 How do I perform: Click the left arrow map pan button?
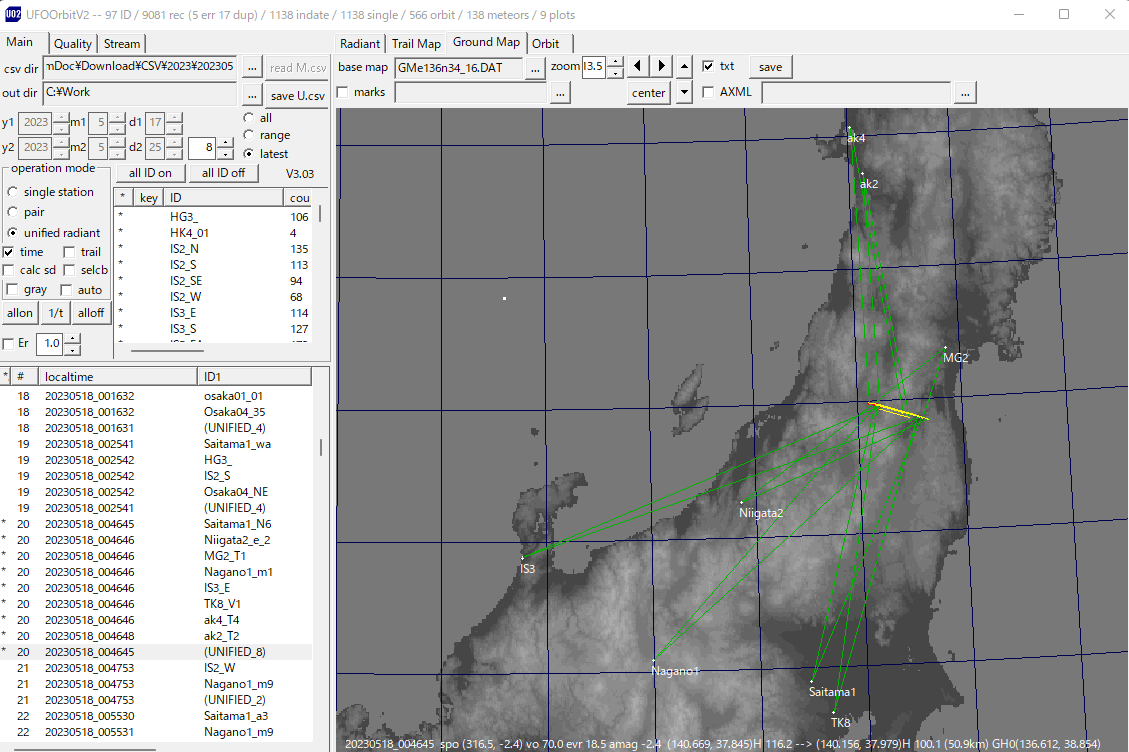click(637, 66)
